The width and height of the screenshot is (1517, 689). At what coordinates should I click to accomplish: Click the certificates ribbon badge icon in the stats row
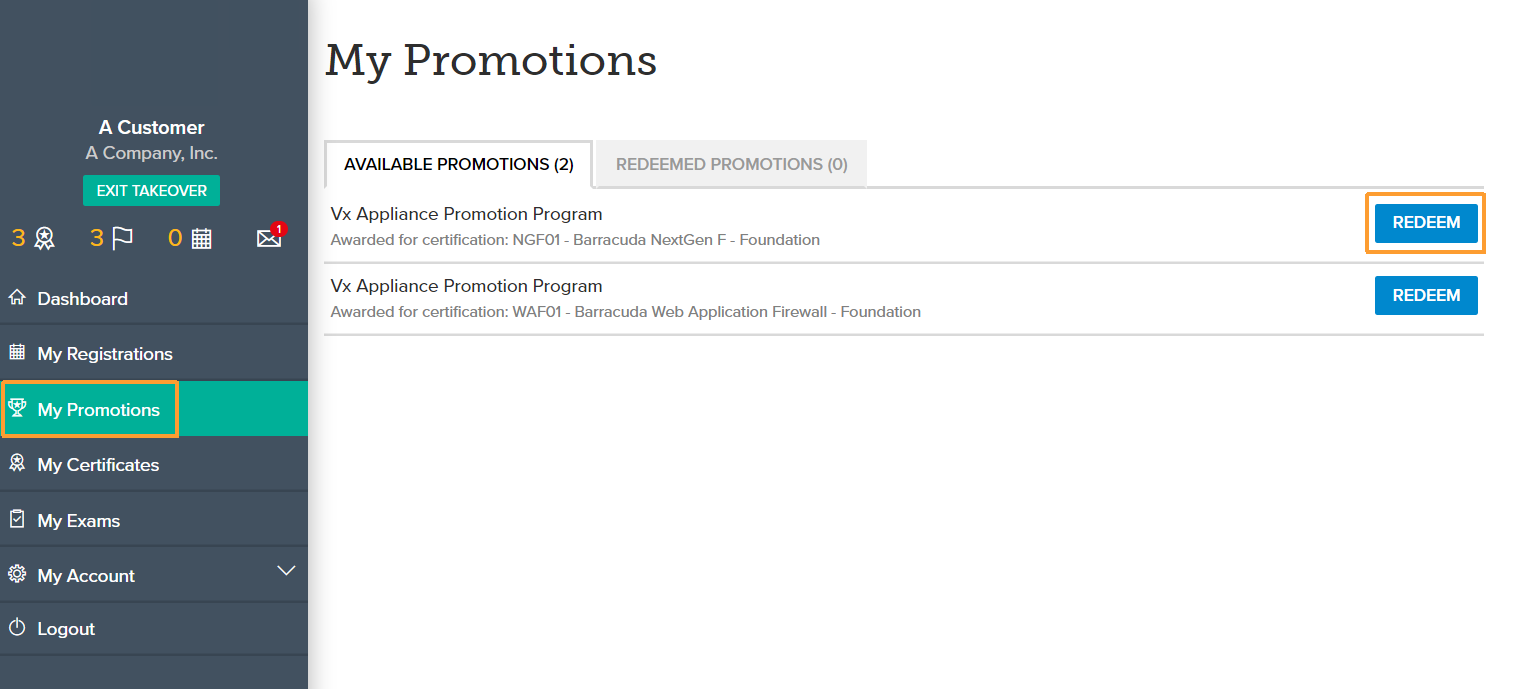pyautogui.click(x=45, y=238)
